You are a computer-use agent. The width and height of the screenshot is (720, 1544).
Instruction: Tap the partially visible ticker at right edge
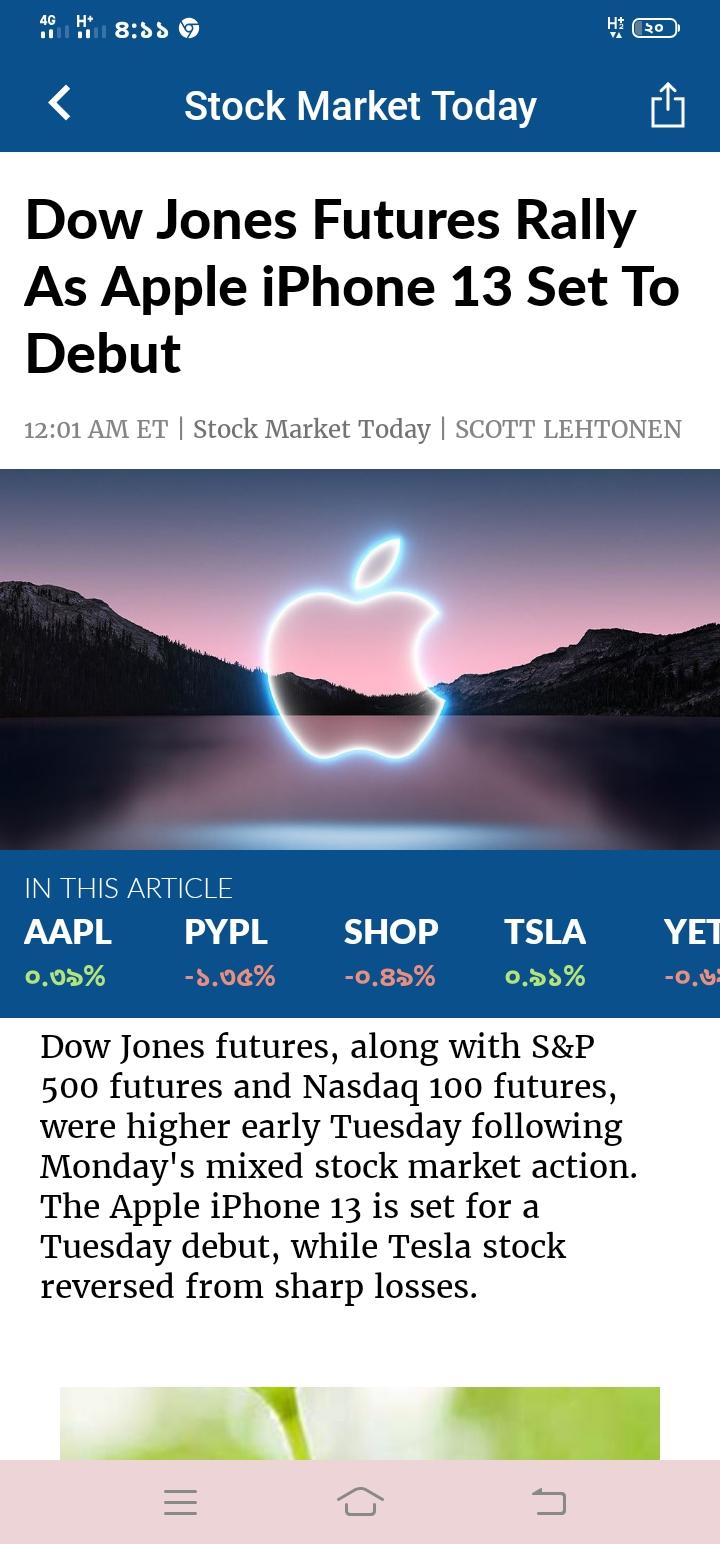[692, 932]
